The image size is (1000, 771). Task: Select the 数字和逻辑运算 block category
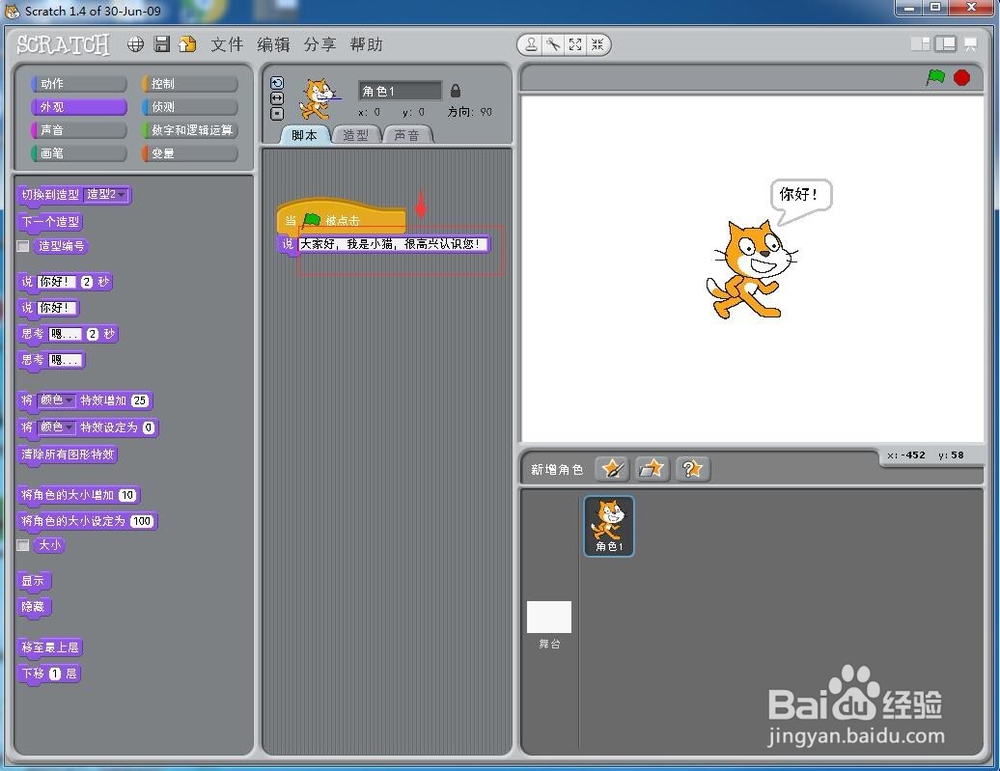click(189, 130)
